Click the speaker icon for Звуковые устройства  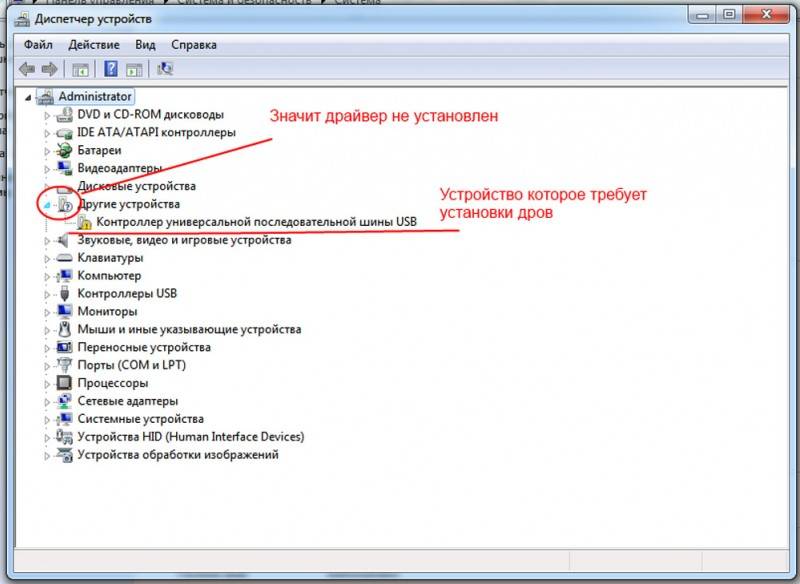click(x=63, y=240)
